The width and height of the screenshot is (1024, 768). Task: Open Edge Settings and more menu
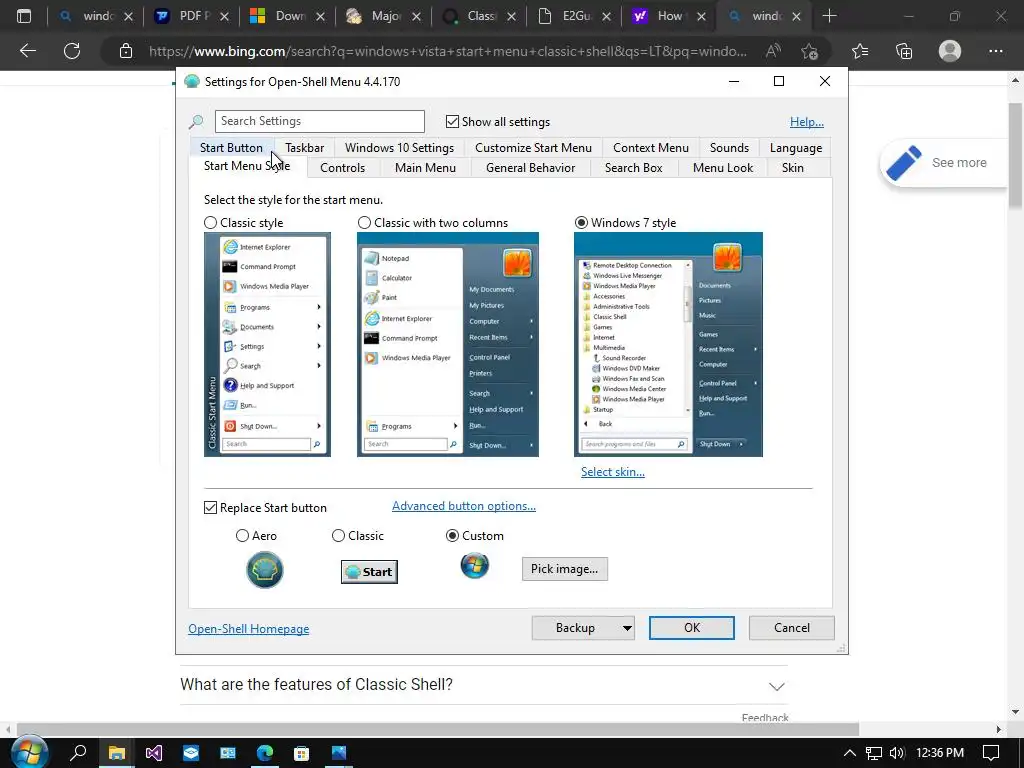tap(995, 51)
